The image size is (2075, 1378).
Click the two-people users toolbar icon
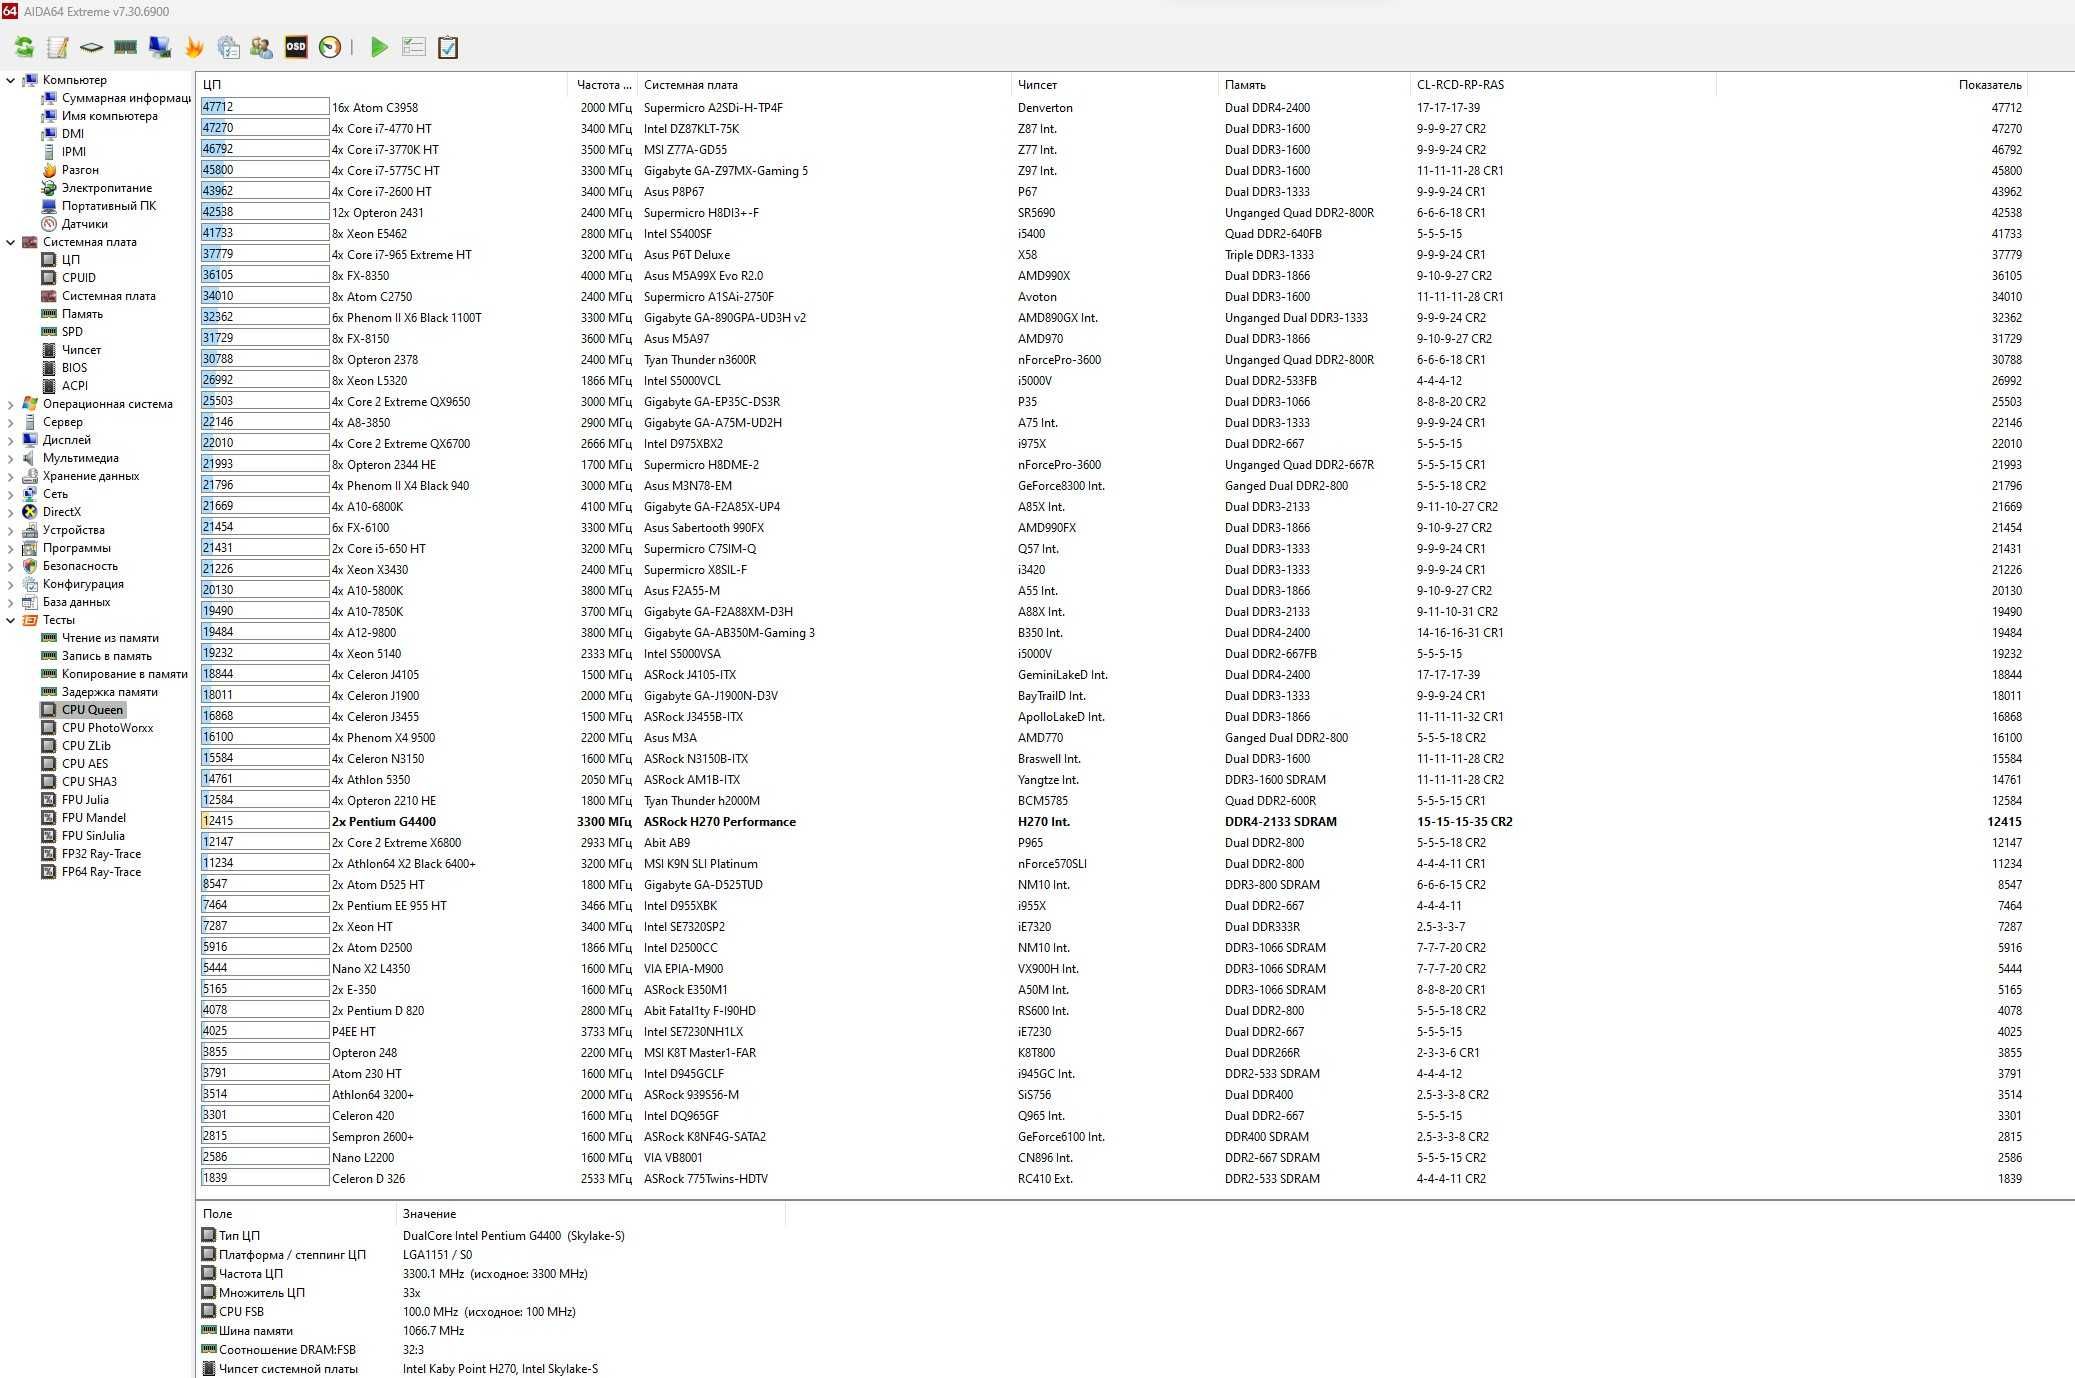pos(262,47)
